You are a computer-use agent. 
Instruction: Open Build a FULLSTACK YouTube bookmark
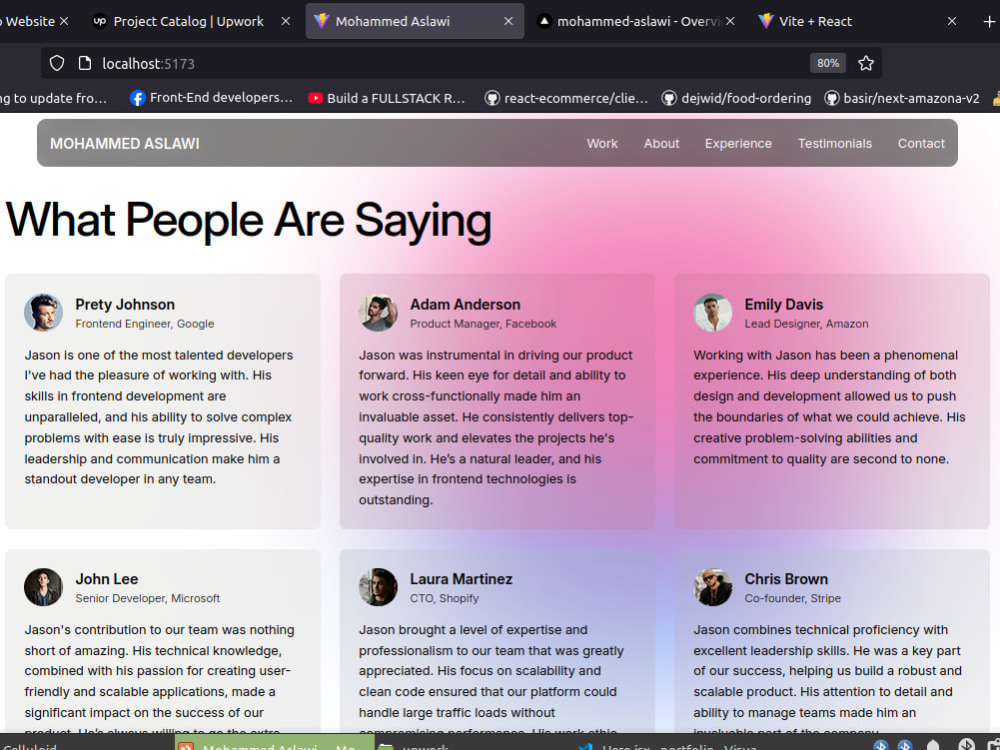click(x=387, y=98)
